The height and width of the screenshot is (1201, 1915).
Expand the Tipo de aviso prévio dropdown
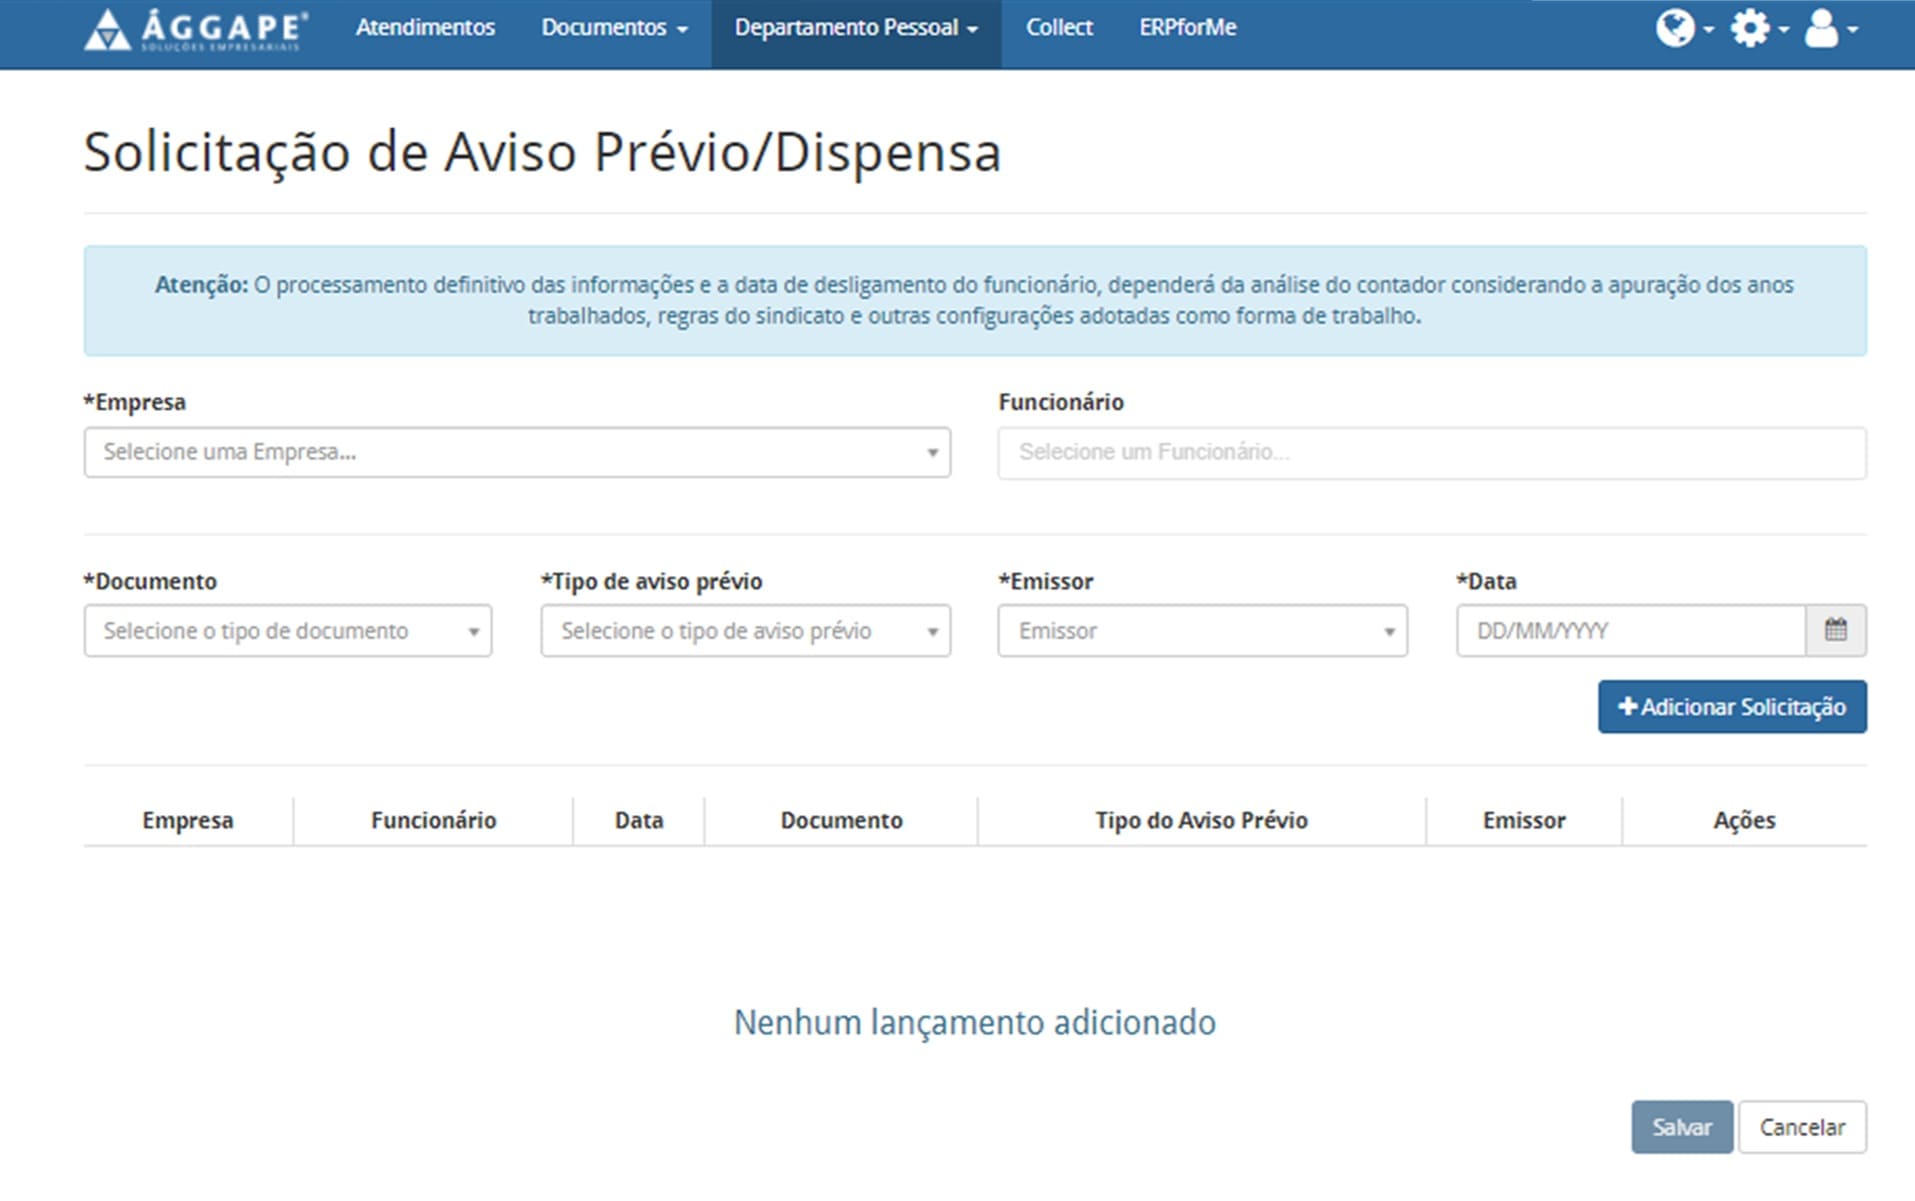[745, 631]
